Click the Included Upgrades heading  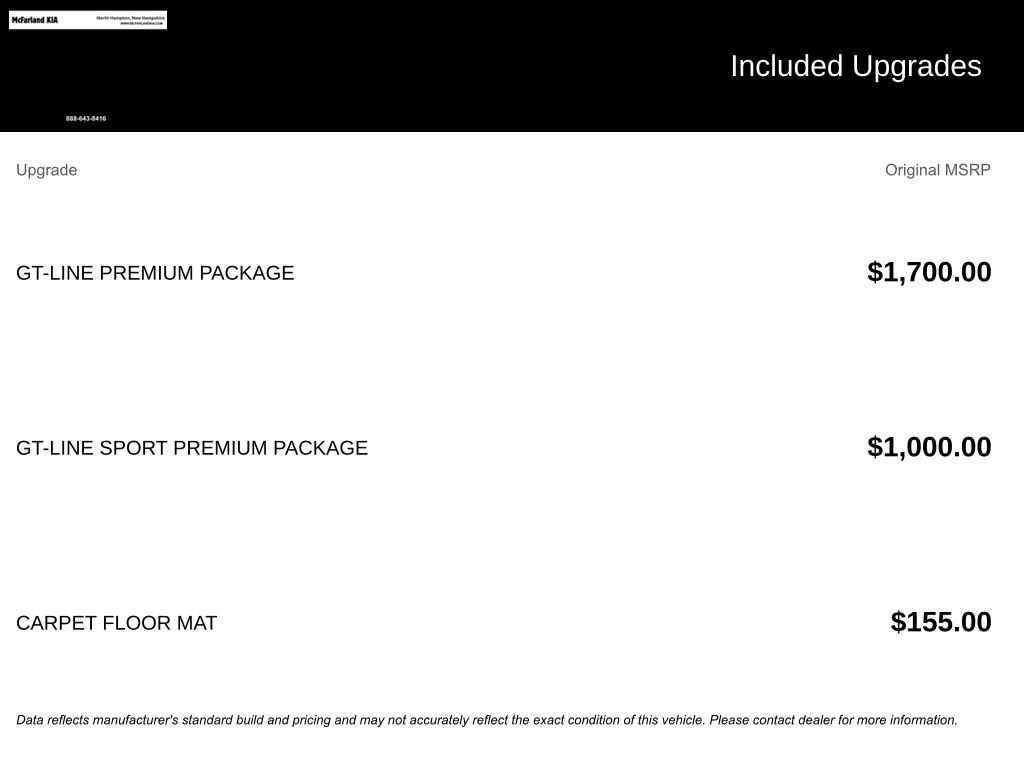[855, 66]
